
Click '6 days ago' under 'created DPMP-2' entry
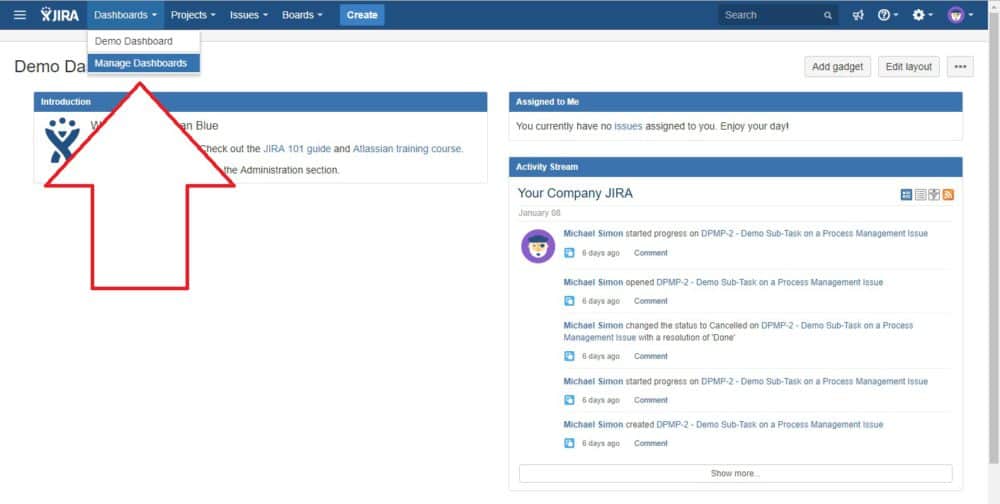[x=600, y=443]
